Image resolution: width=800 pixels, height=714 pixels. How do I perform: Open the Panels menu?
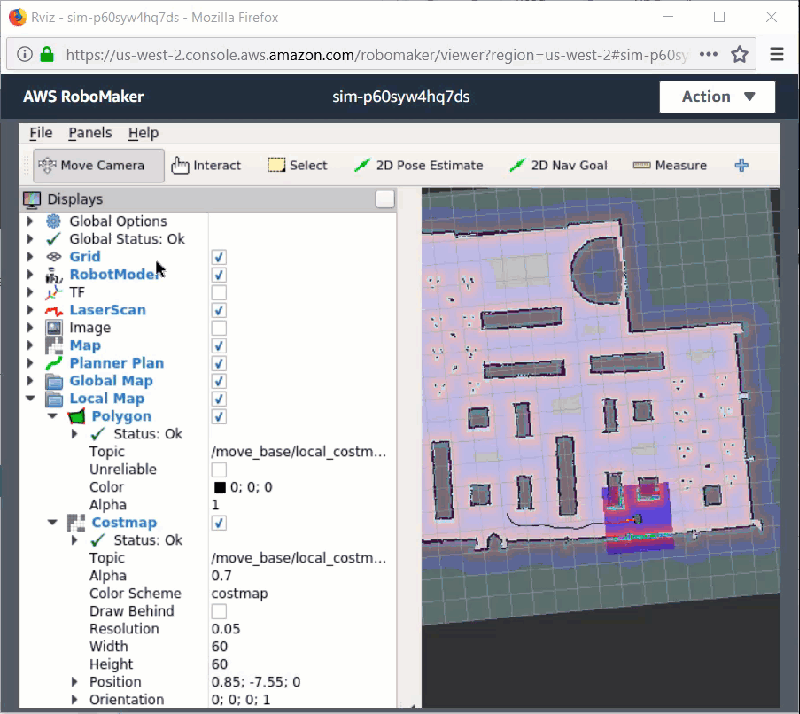pyautogui.click(x=90, y=133)
